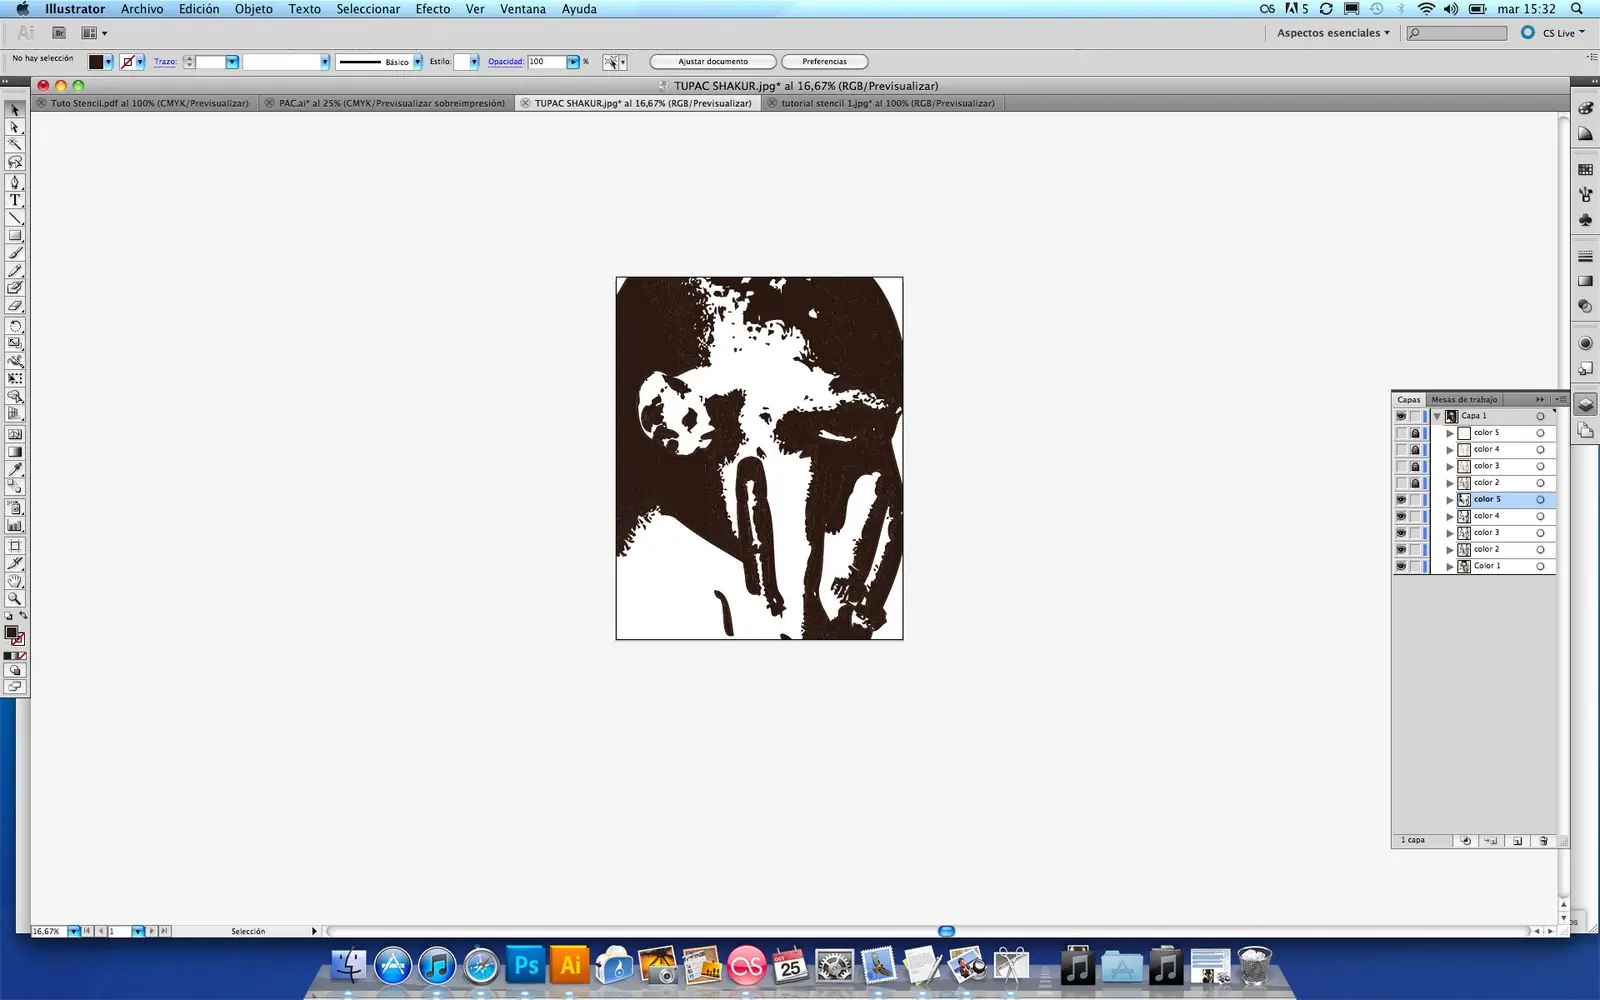Open the stroke color dropdown in control bar

point(140,62)
